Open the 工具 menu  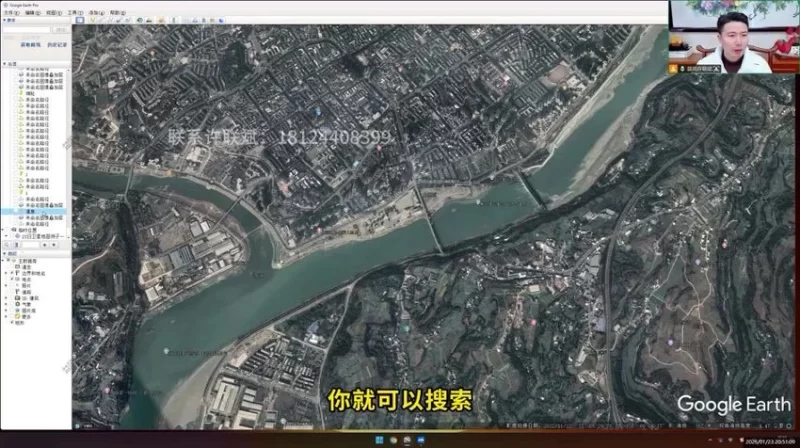[76, 12]
